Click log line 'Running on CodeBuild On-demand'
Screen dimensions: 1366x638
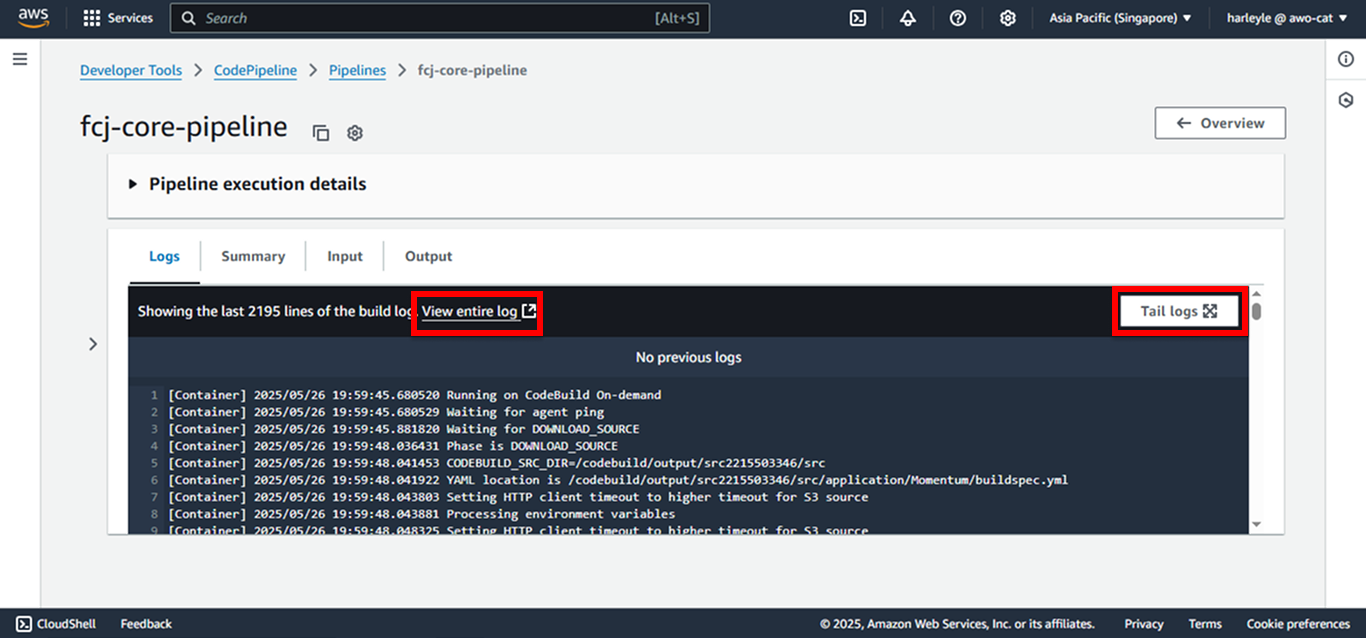coord(414,395)
